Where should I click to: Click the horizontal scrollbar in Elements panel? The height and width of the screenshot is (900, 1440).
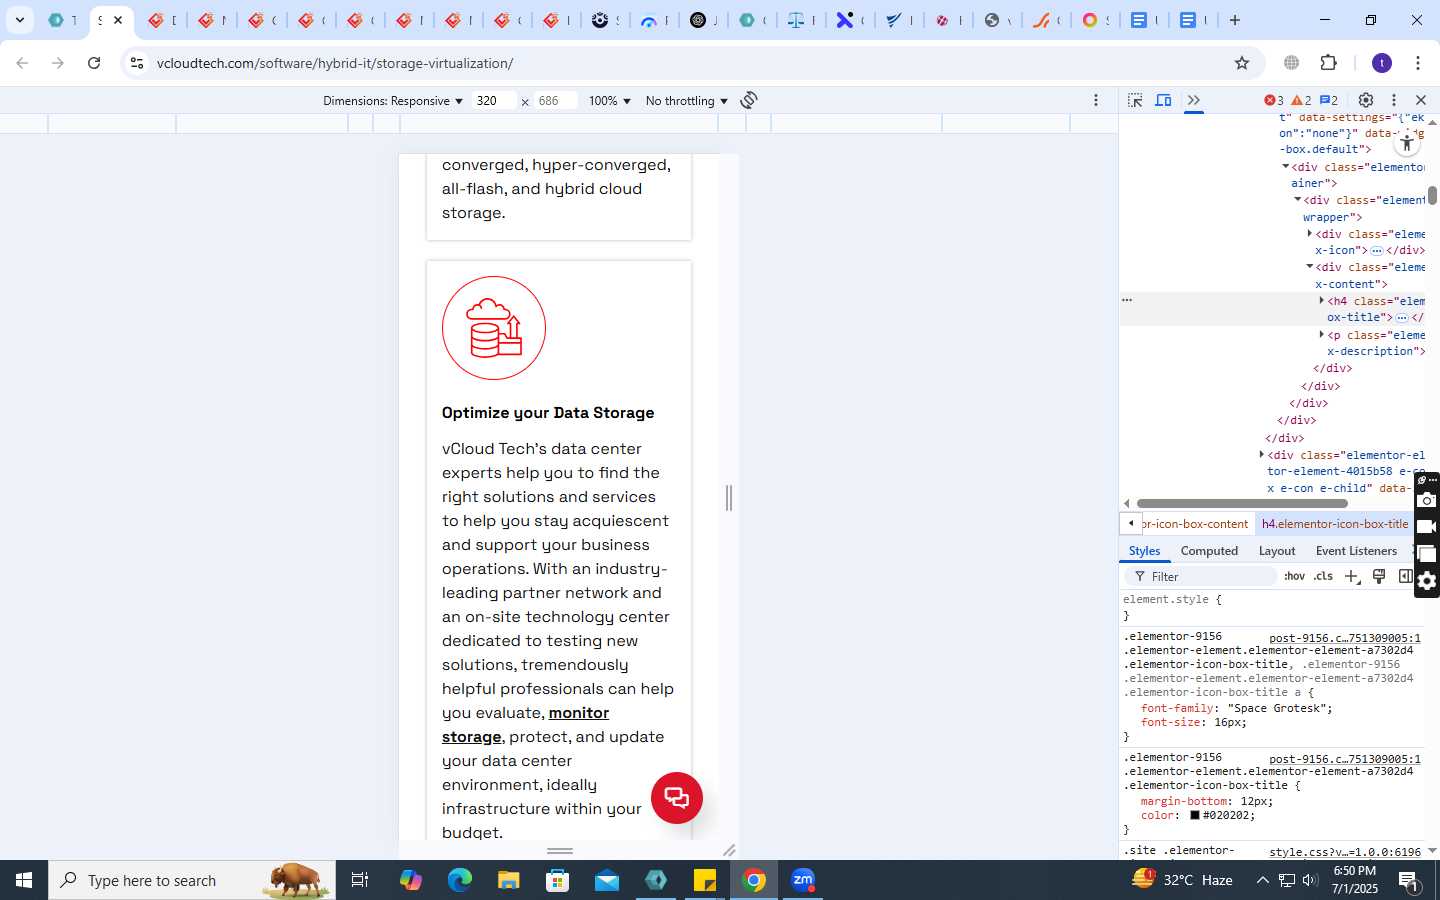pos(1242,504)
